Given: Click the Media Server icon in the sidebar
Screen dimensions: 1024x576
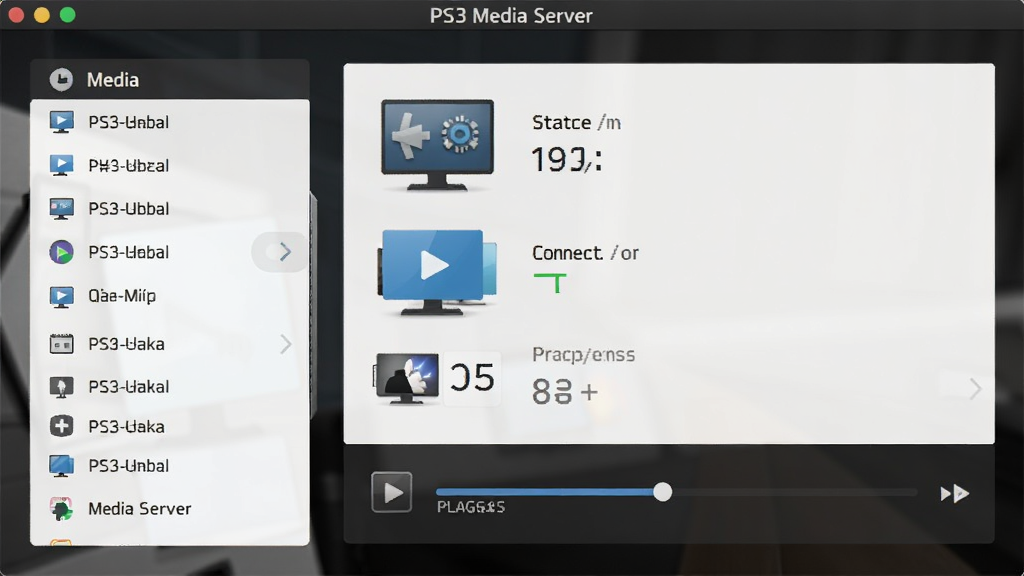Looking at the screenshot, I should (61, 509).
